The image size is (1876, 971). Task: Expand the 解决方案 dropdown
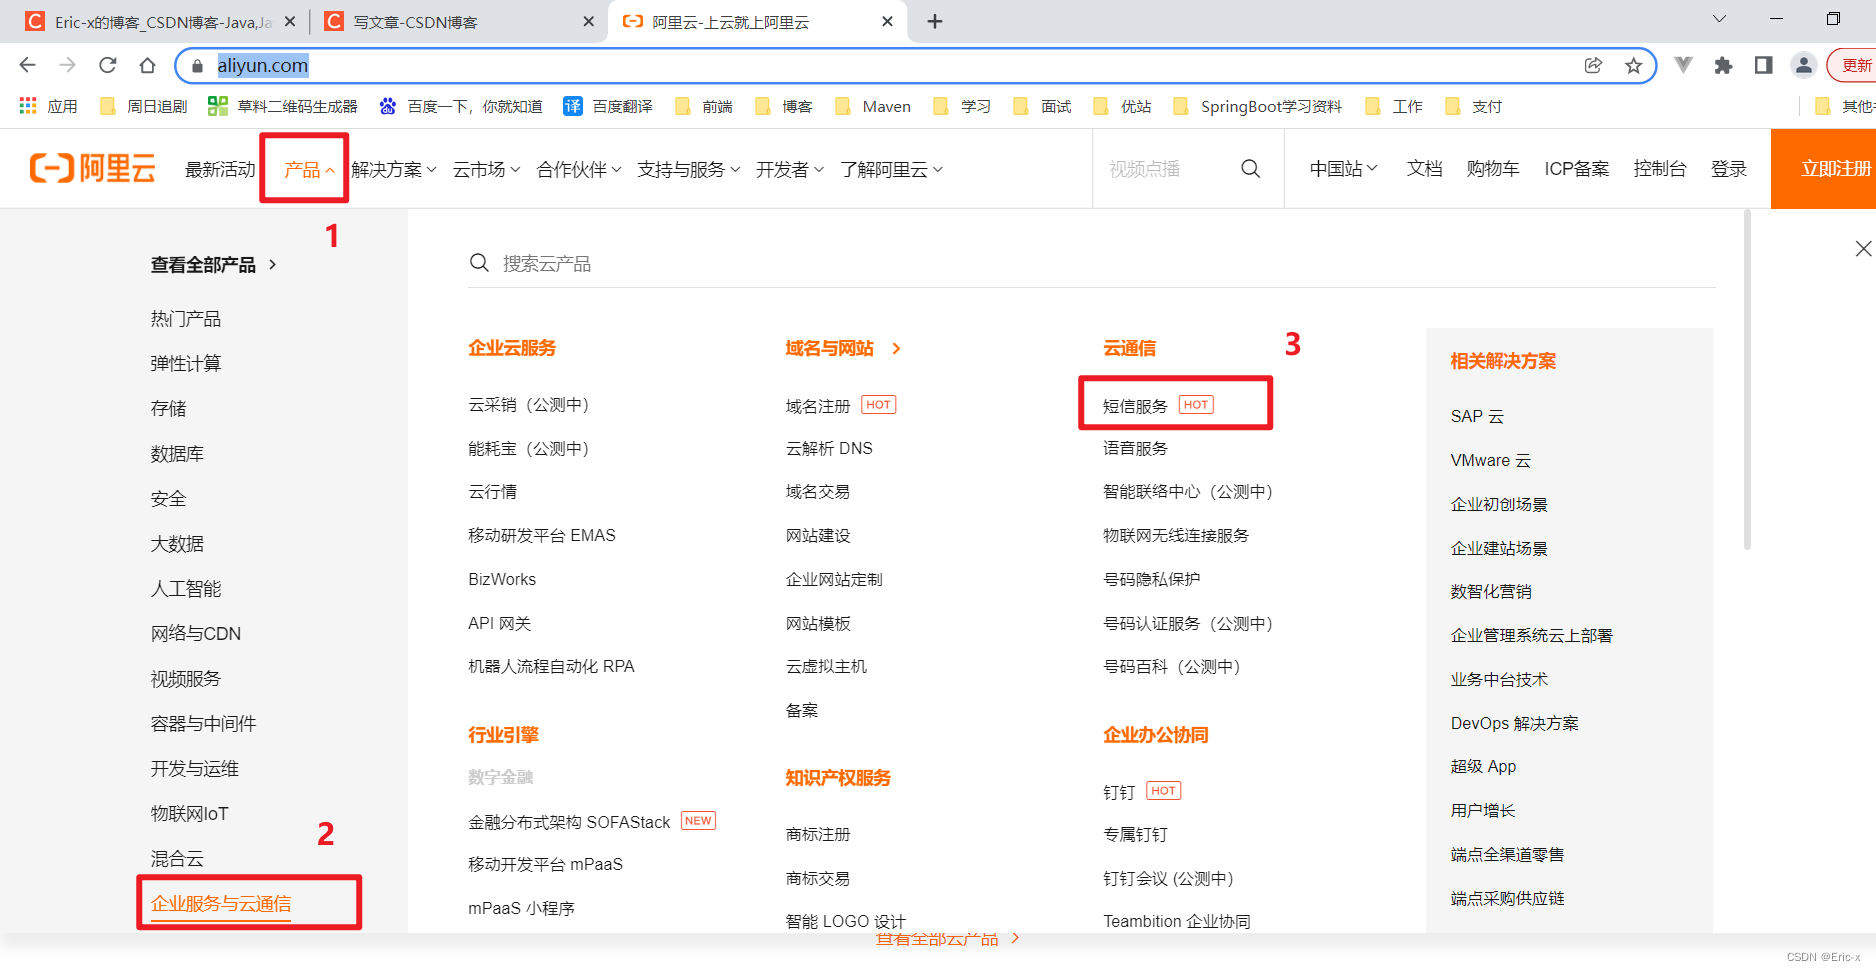pos(394,169)
